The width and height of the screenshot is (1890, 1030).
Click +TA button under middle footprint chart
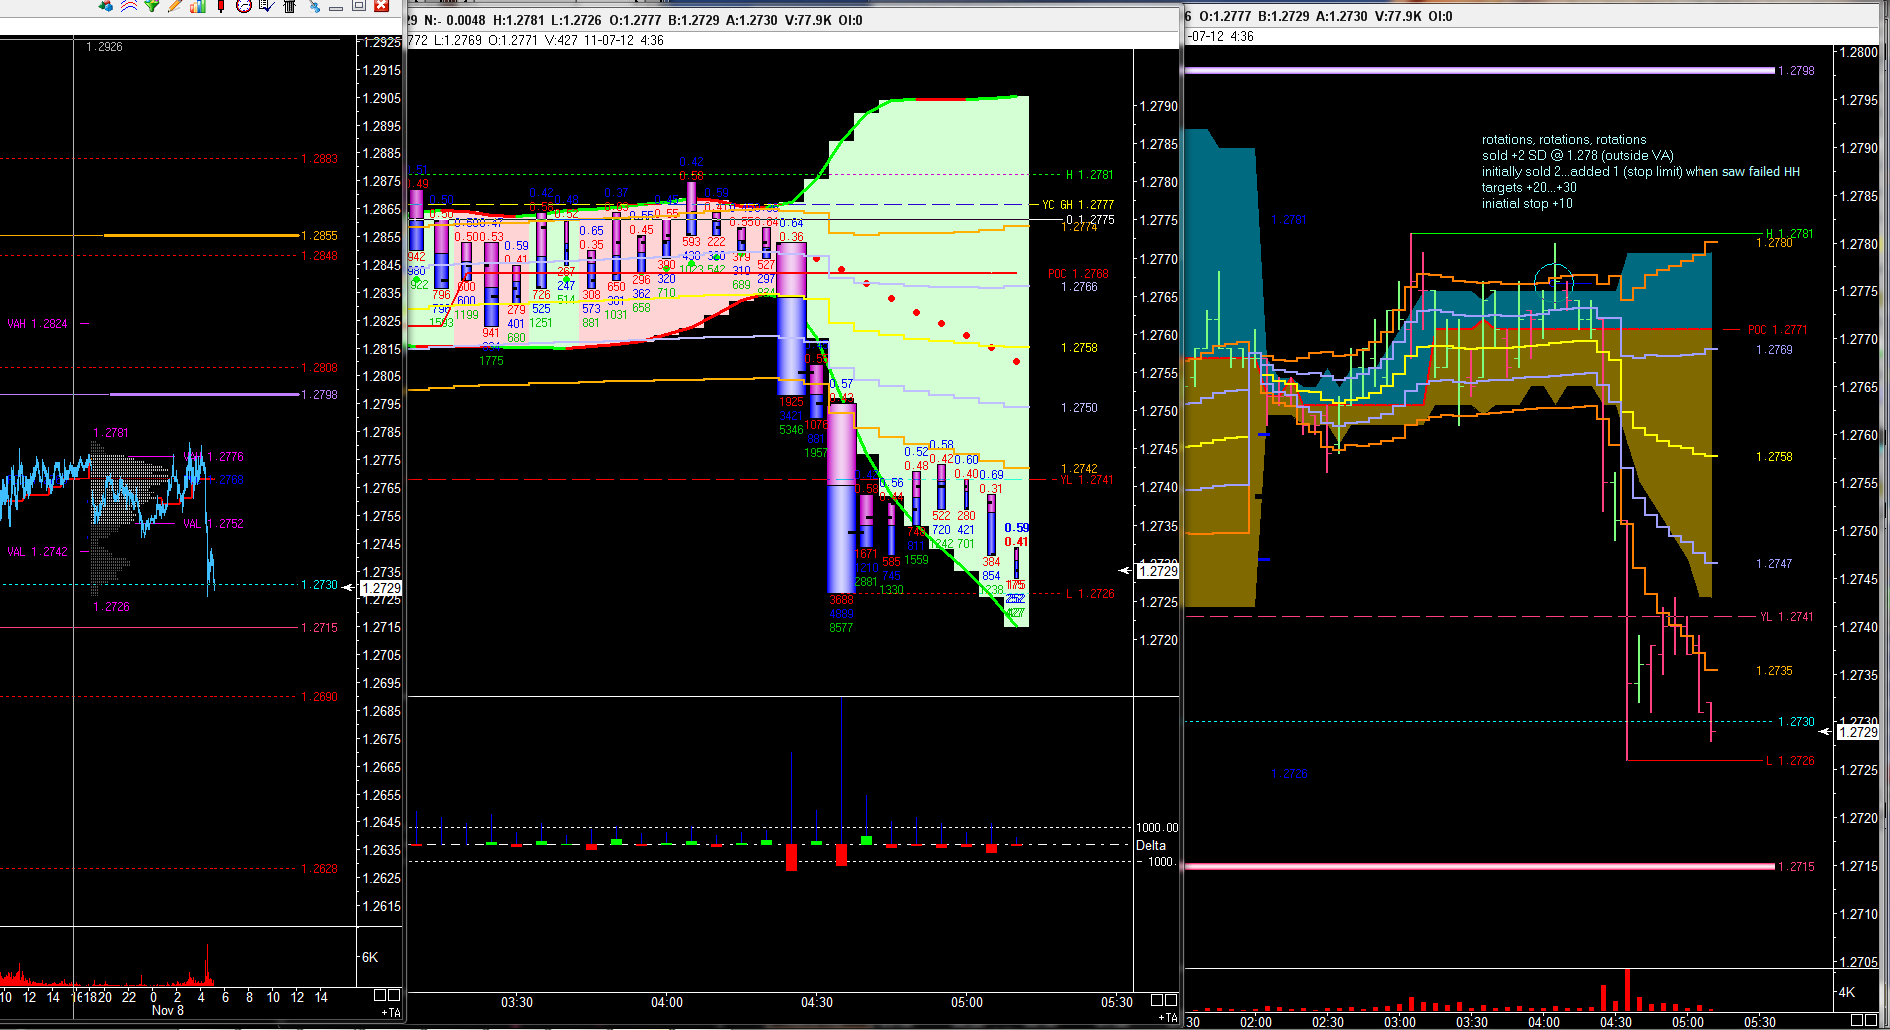(x=1168, y=1017)
